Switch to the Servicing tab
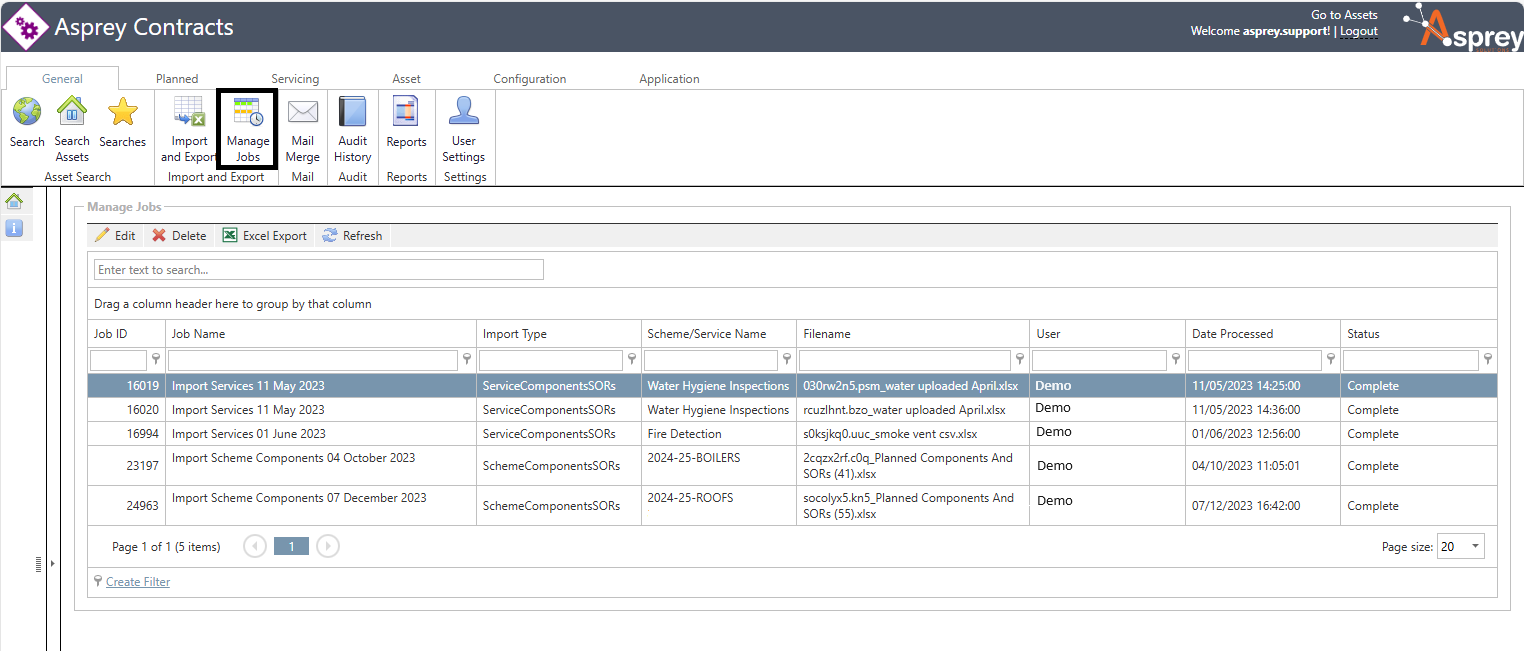Viewport: 1524px width, 651px height. pyautogui.click(x=295, y=79)
